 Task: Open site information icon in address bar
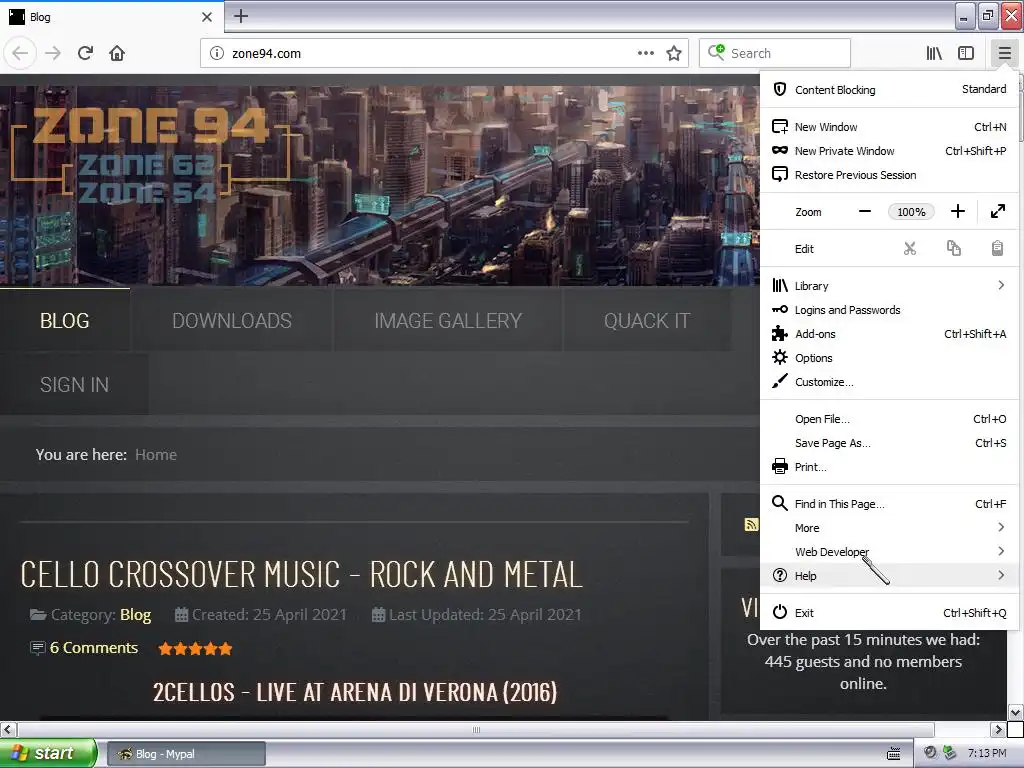pyautogui.click(x=217, y=54)
